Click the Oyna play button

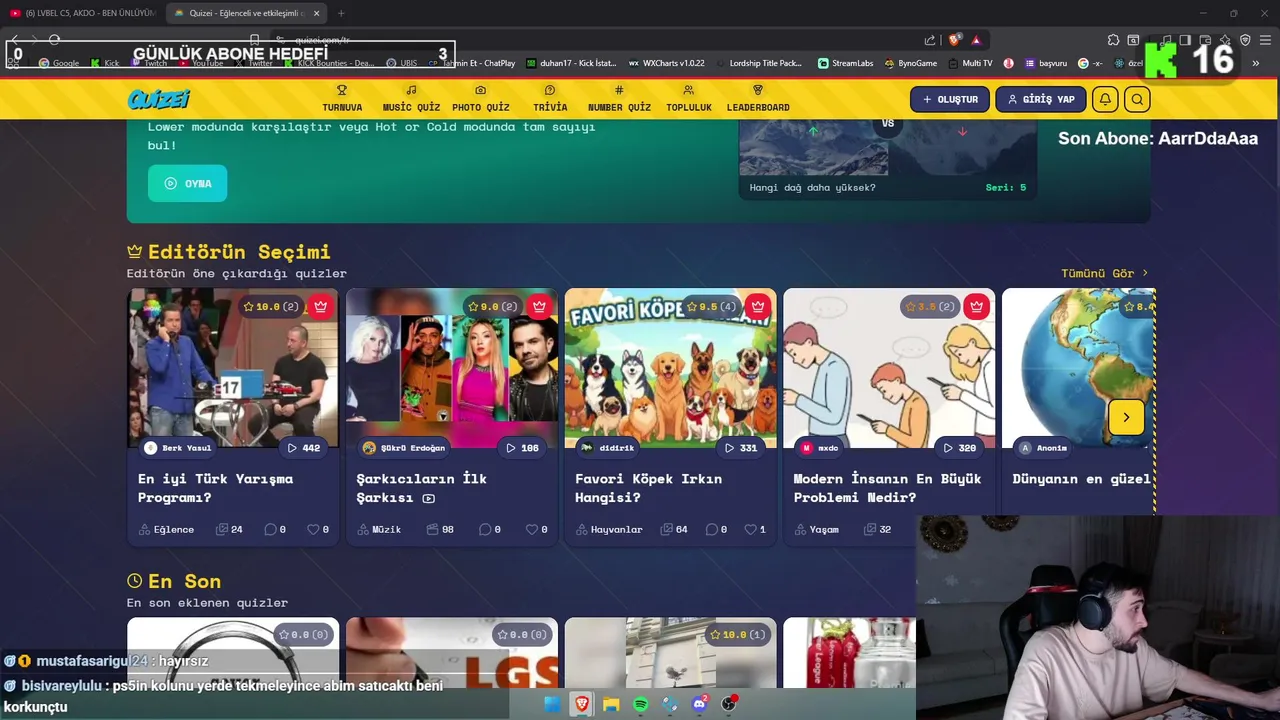(x=187, y=183)
